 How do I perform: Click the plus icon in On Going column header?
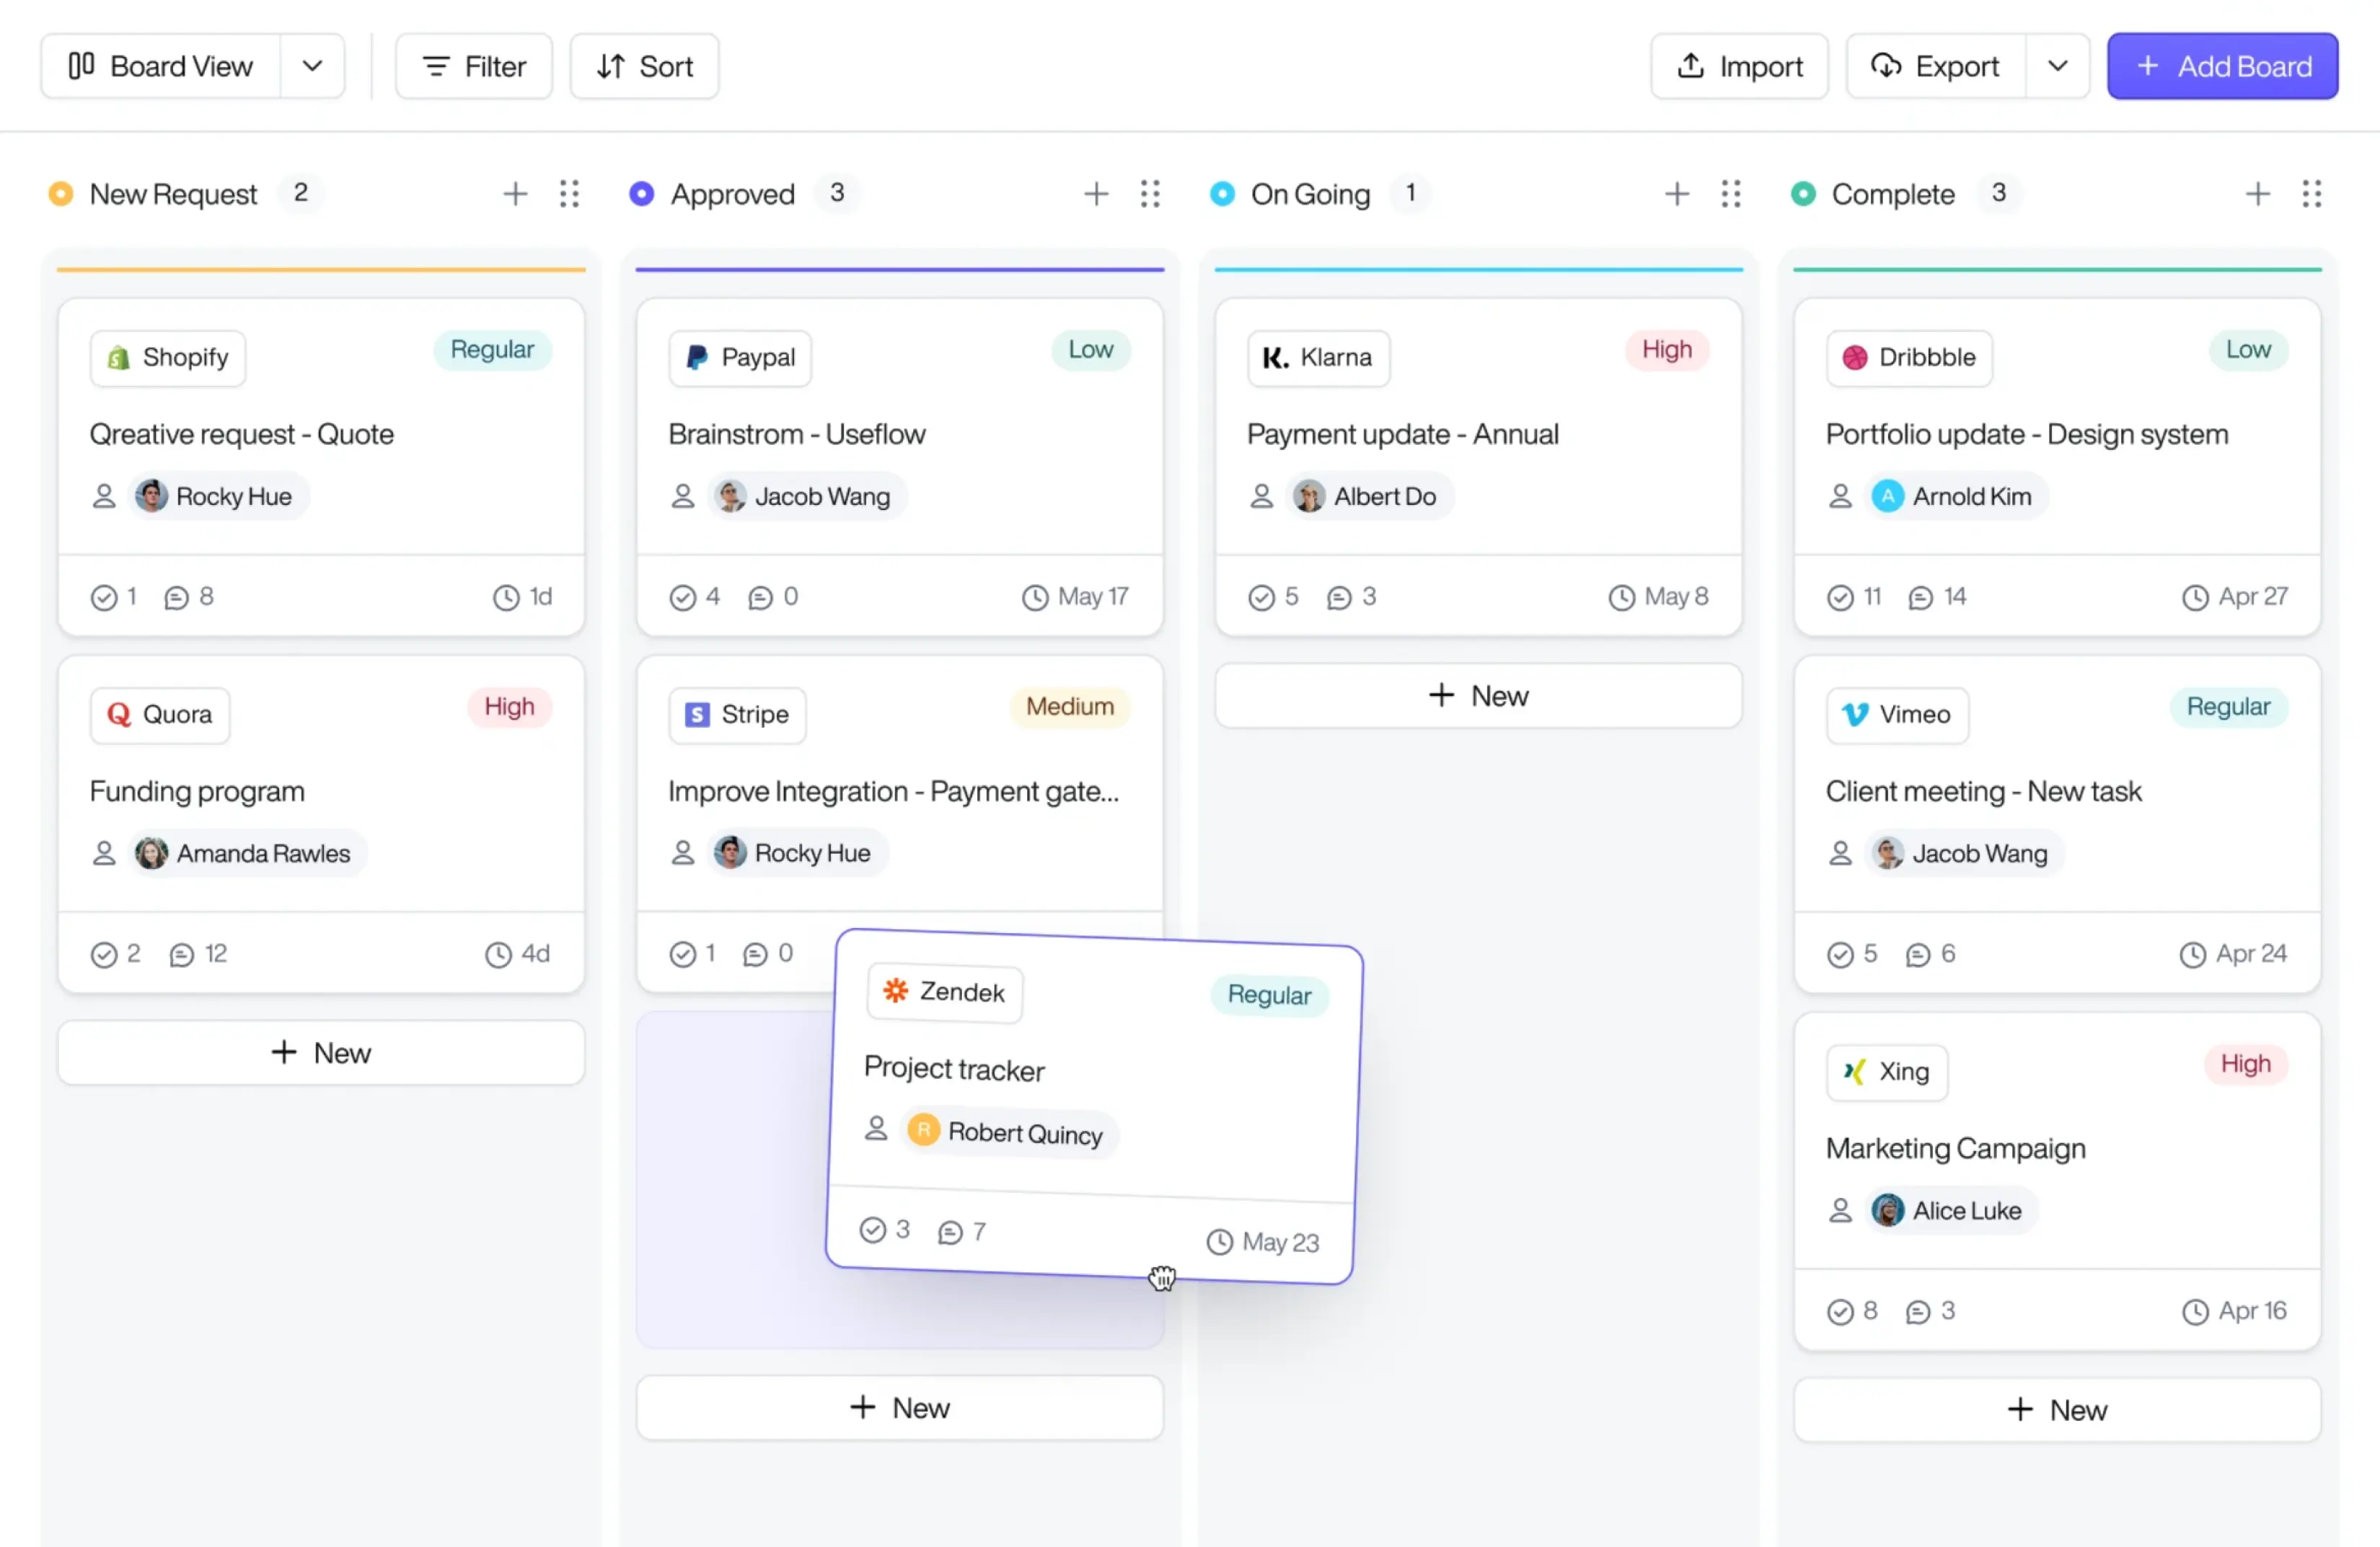tap(1677, 193)
